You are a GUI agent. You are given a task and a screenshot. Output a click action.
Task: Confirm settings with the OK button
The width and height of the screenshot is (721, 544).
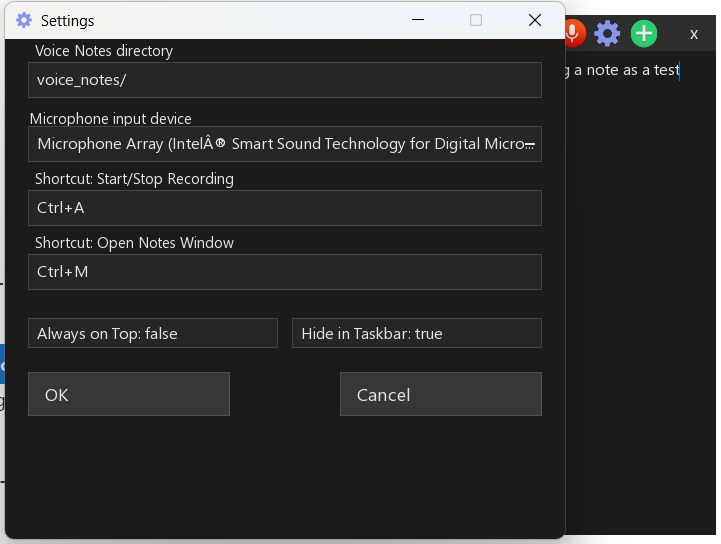[x=129, y=394]
